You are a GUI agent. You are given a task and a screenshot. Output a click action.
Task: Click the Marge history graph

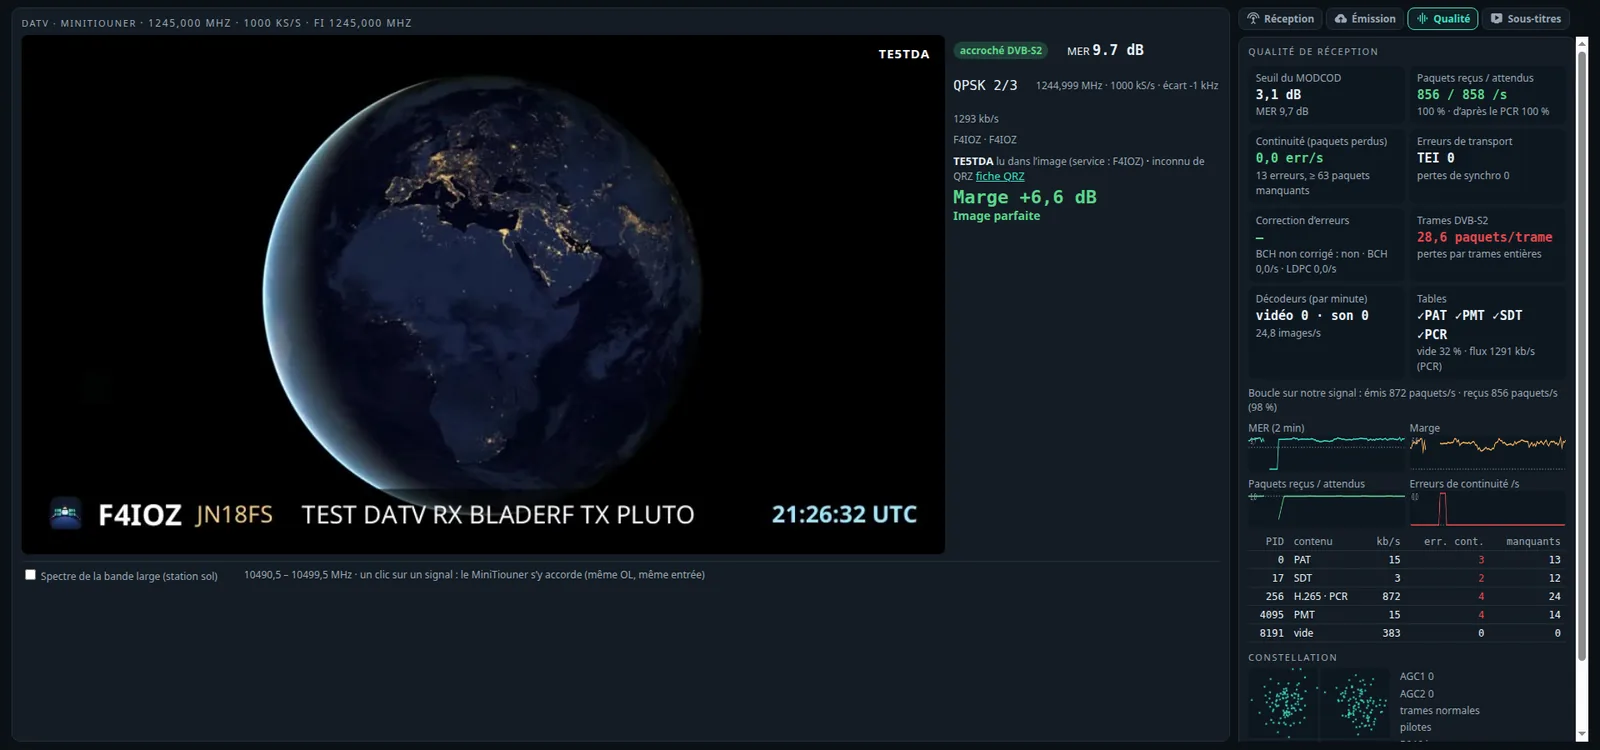pos(1488,454)
